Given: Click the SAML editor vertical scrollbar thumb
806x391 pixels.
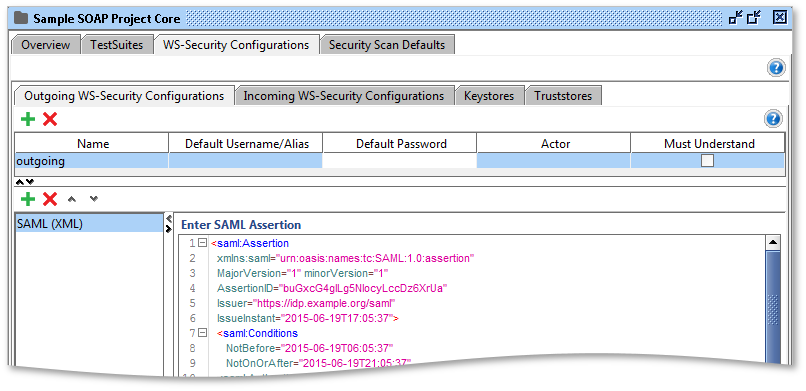Looking at the screenshot, I should coord(773,307).
